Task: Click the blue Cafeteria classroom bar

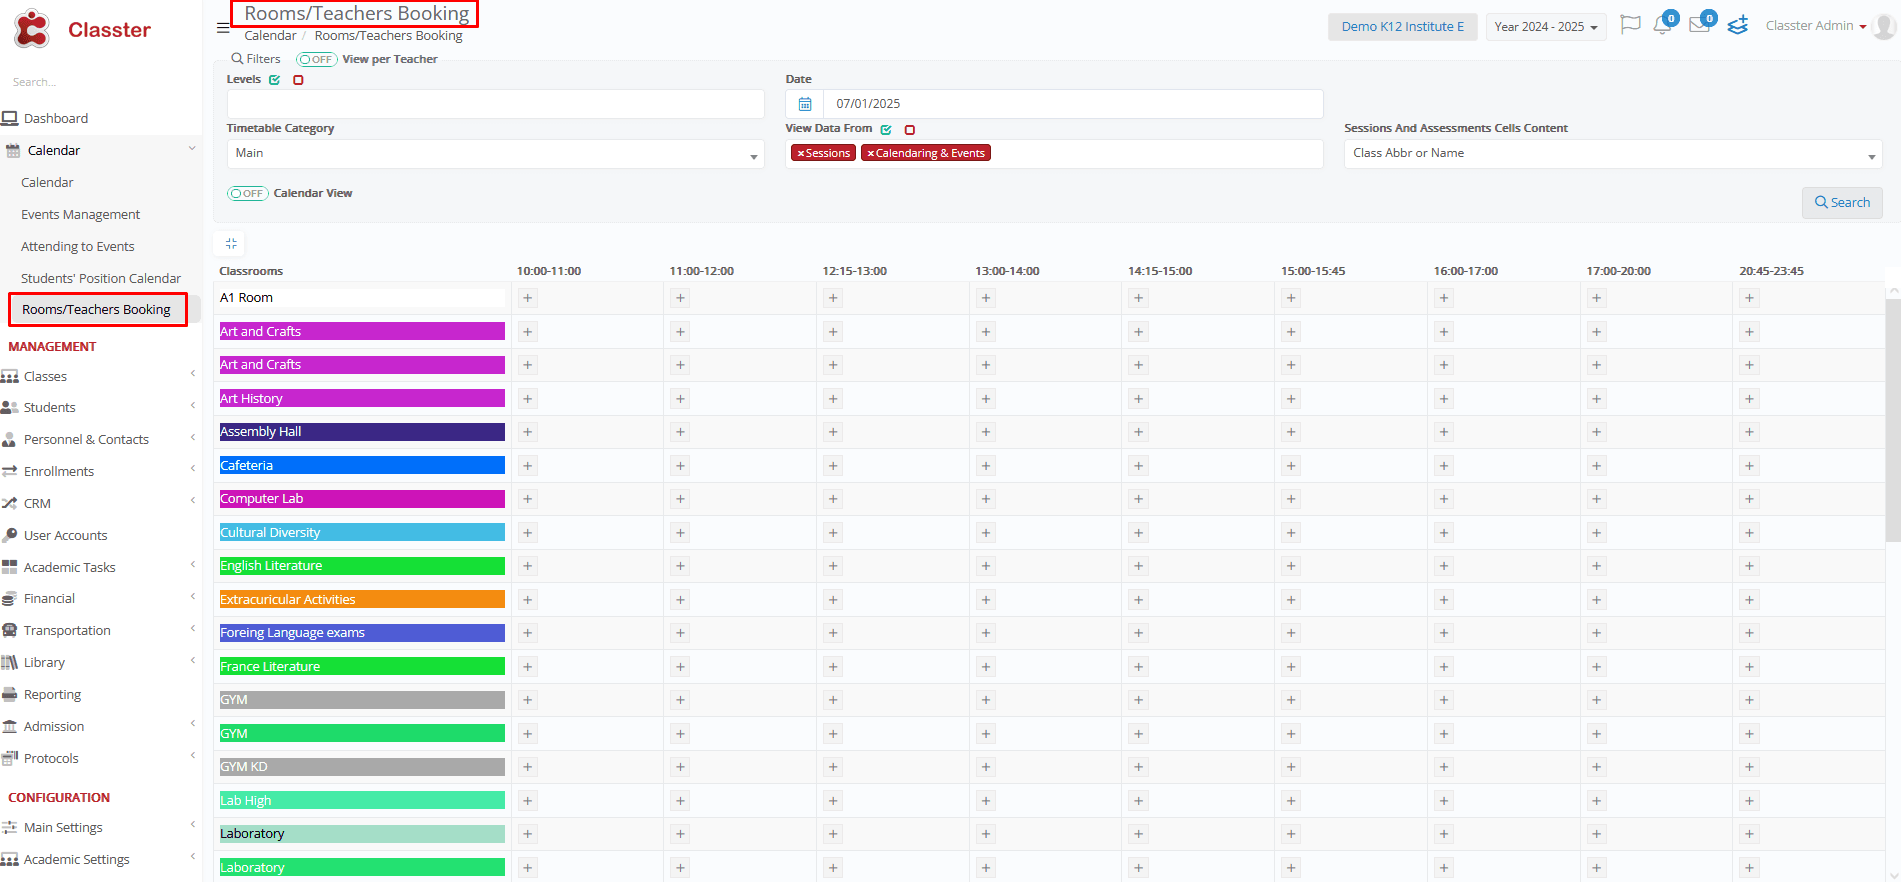Action: [362, 465]
